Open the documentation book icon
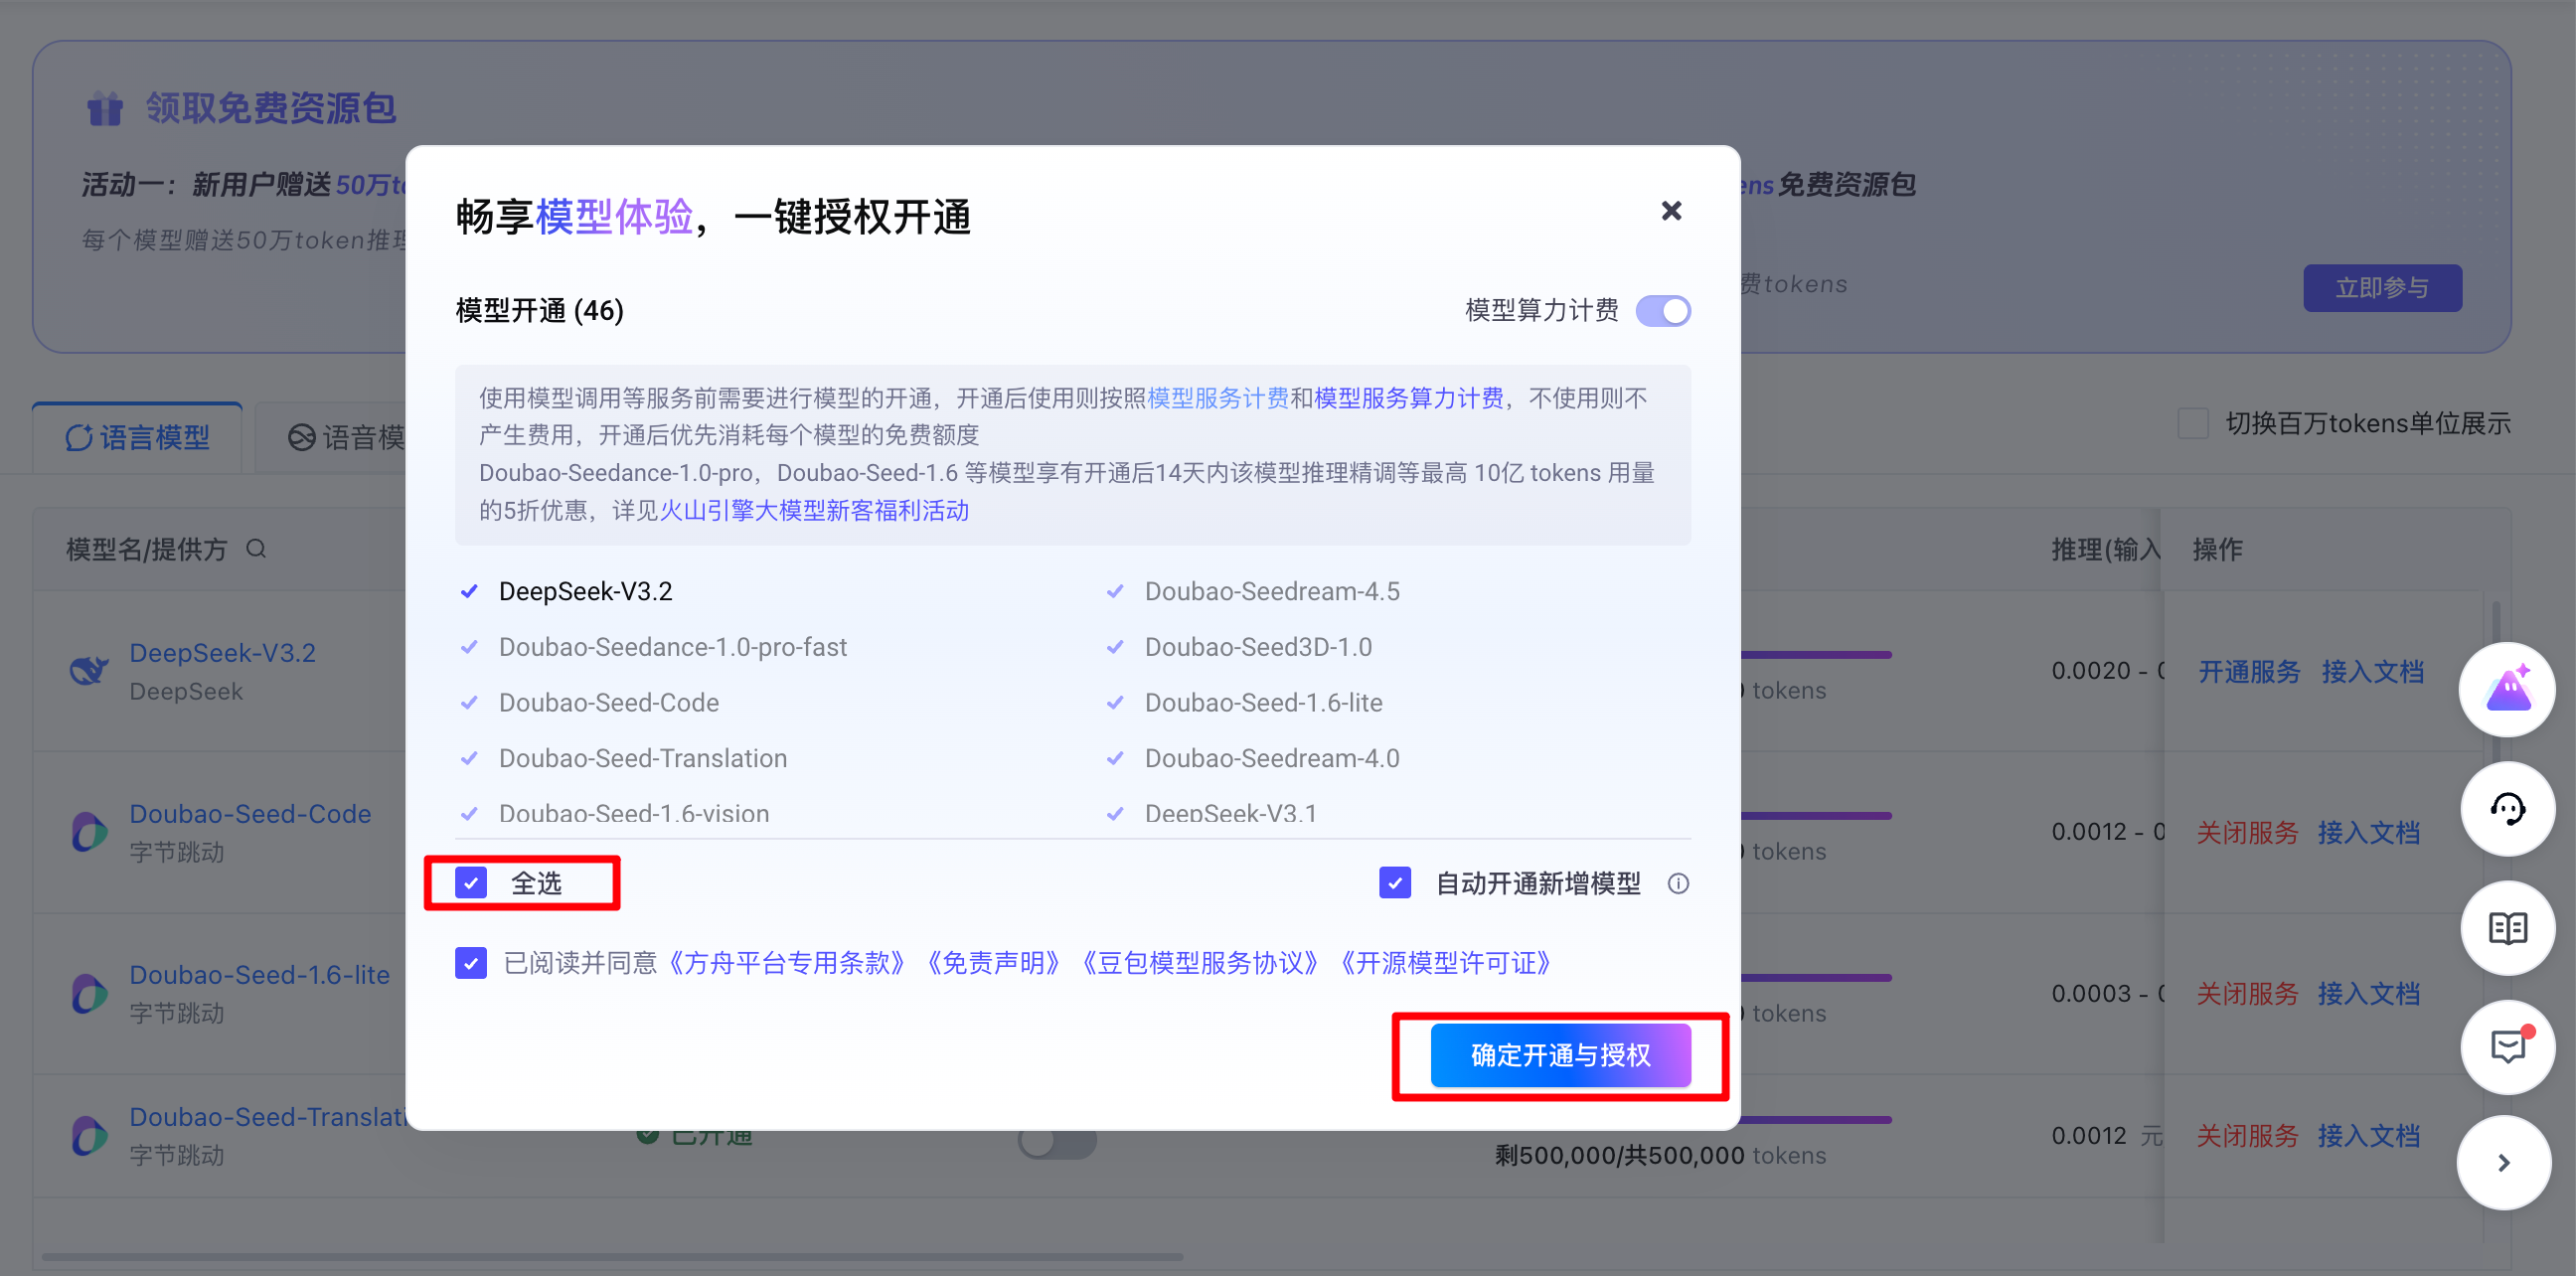This screenshot has height=1276, width=2576. (x=2507, y=928)
